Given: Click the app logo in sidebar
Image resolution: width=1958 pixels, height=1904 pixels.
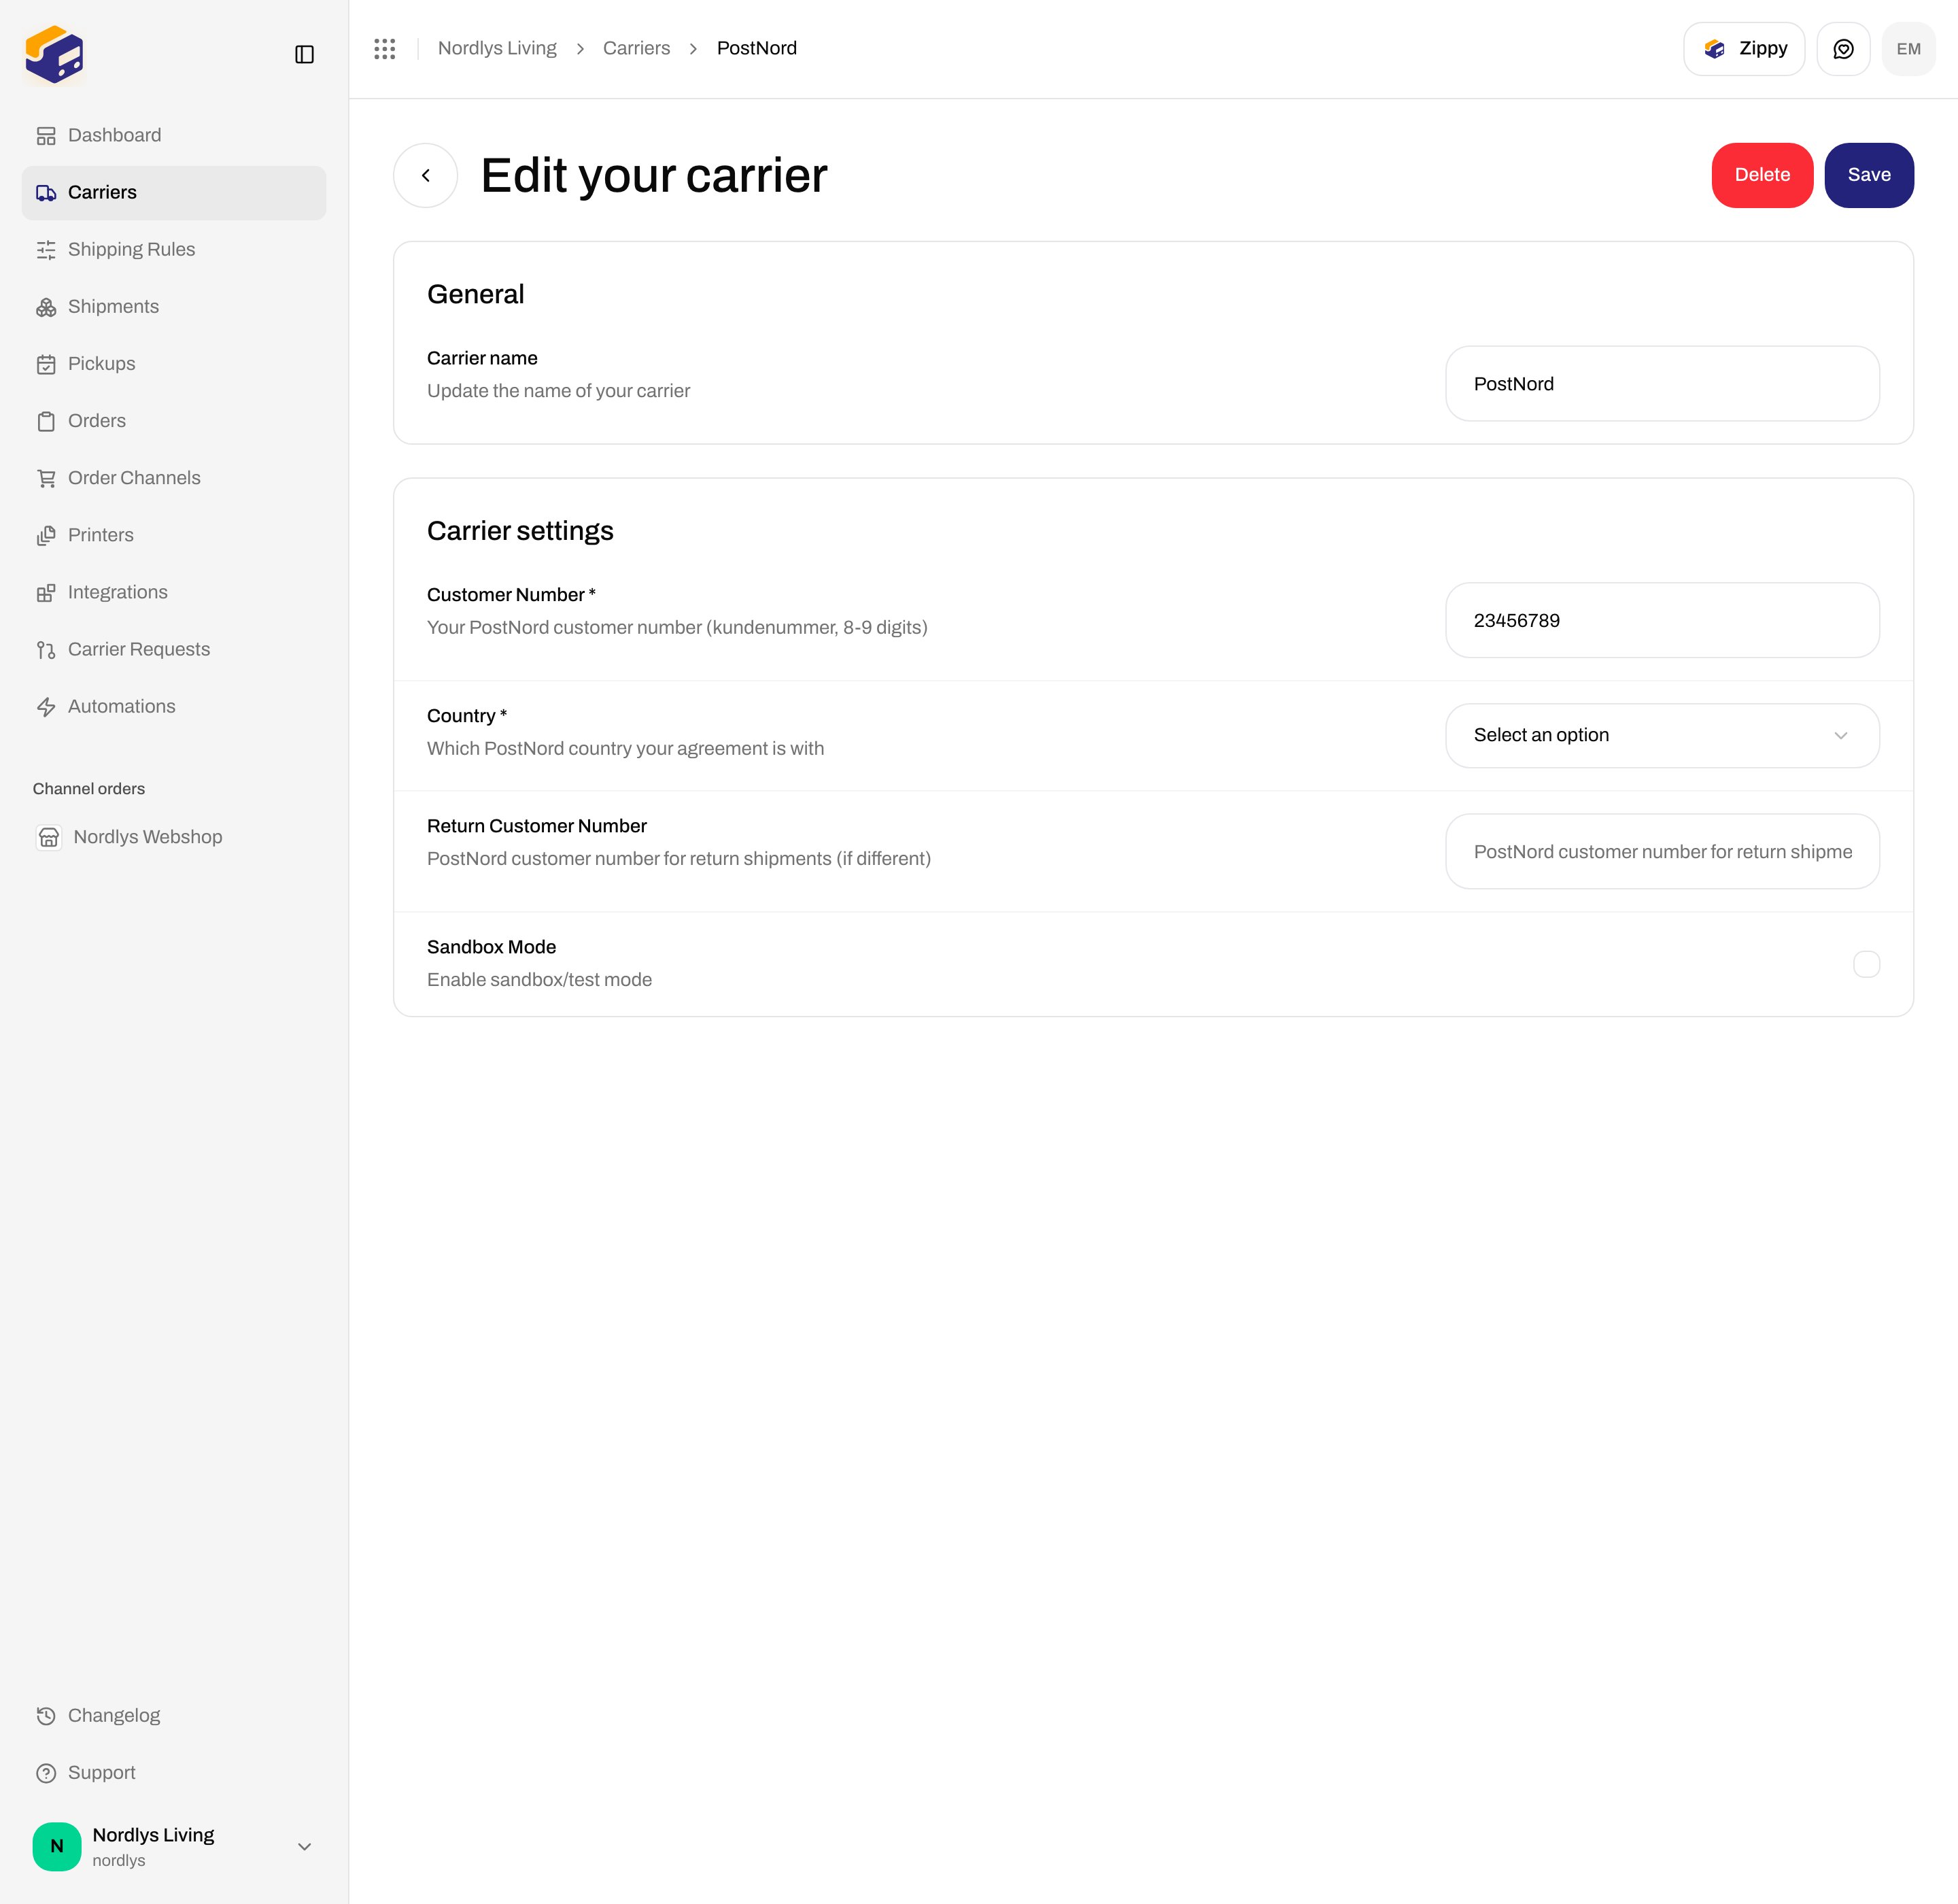Looking at the screenshot, I should click(54, 55).
